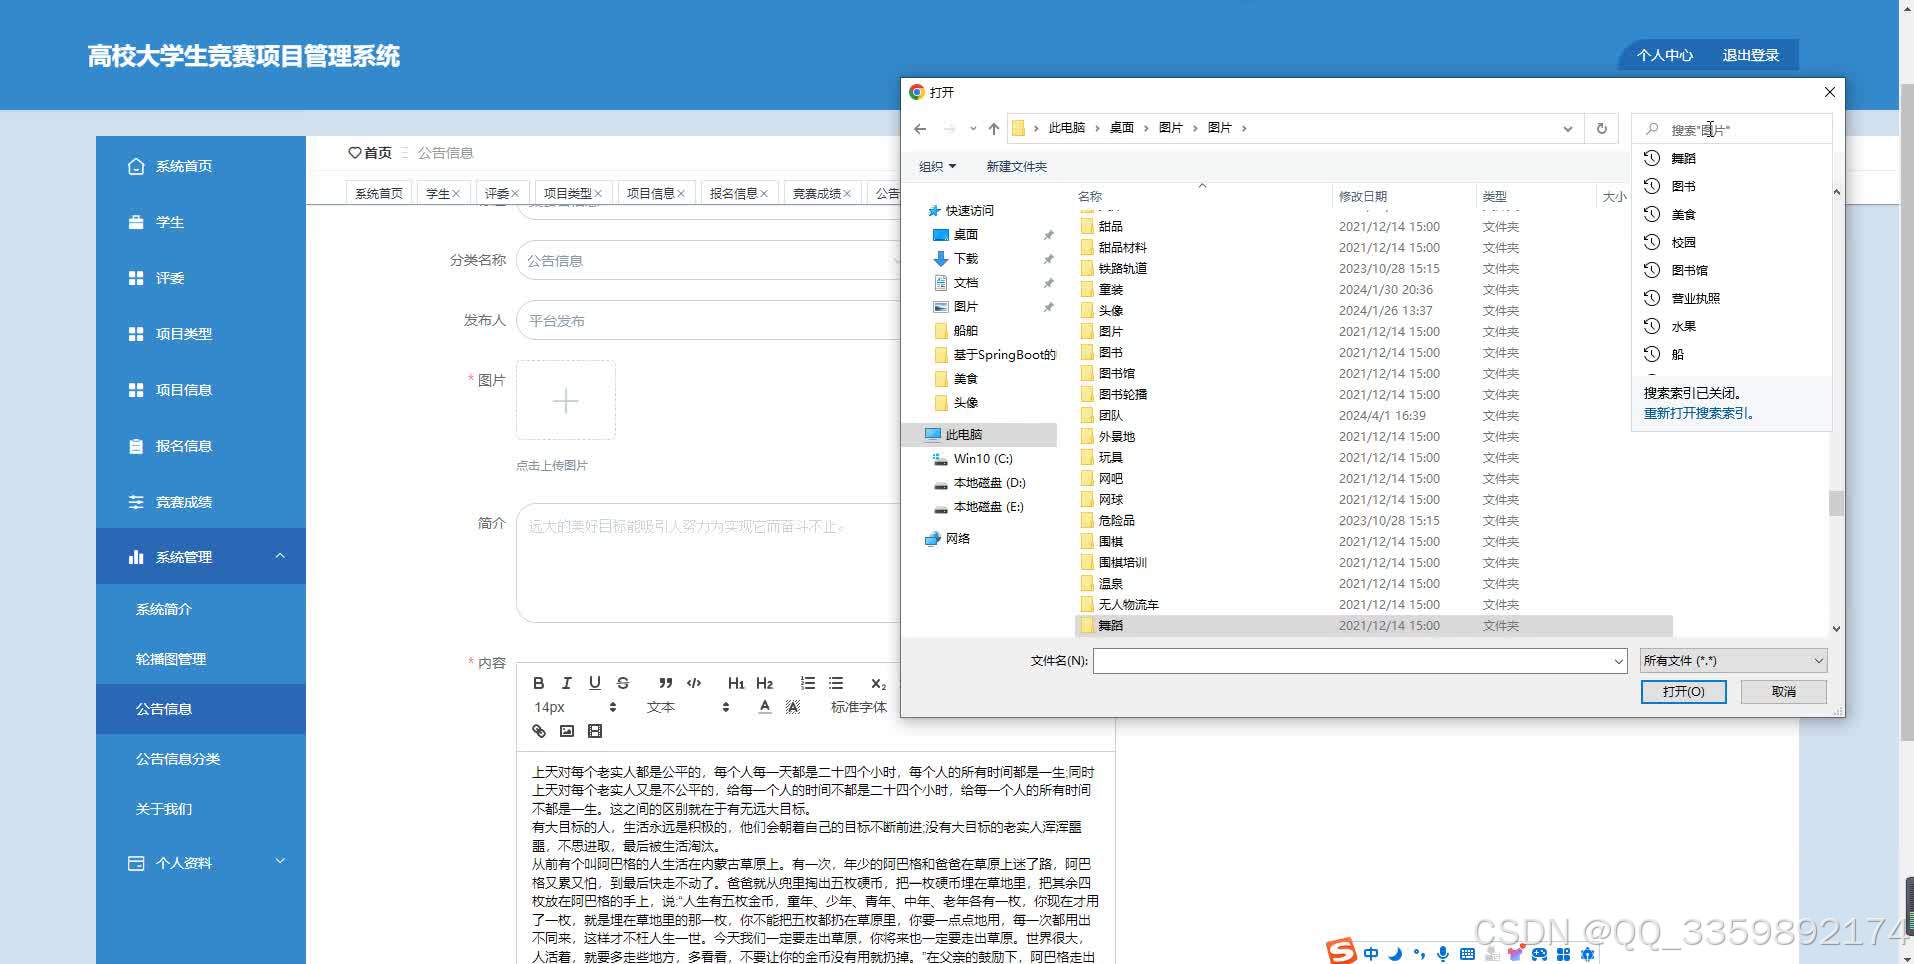Toggle underline formatting in the content editor
Viewport: 1914px width, 964px height.
[x=594, y=683]
